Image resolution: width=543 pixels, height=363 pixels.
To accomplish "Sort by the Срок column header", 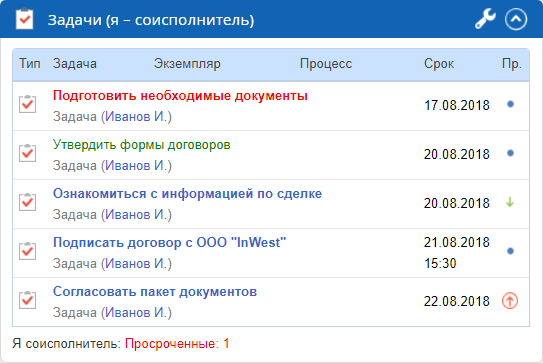I will [439, 64].
